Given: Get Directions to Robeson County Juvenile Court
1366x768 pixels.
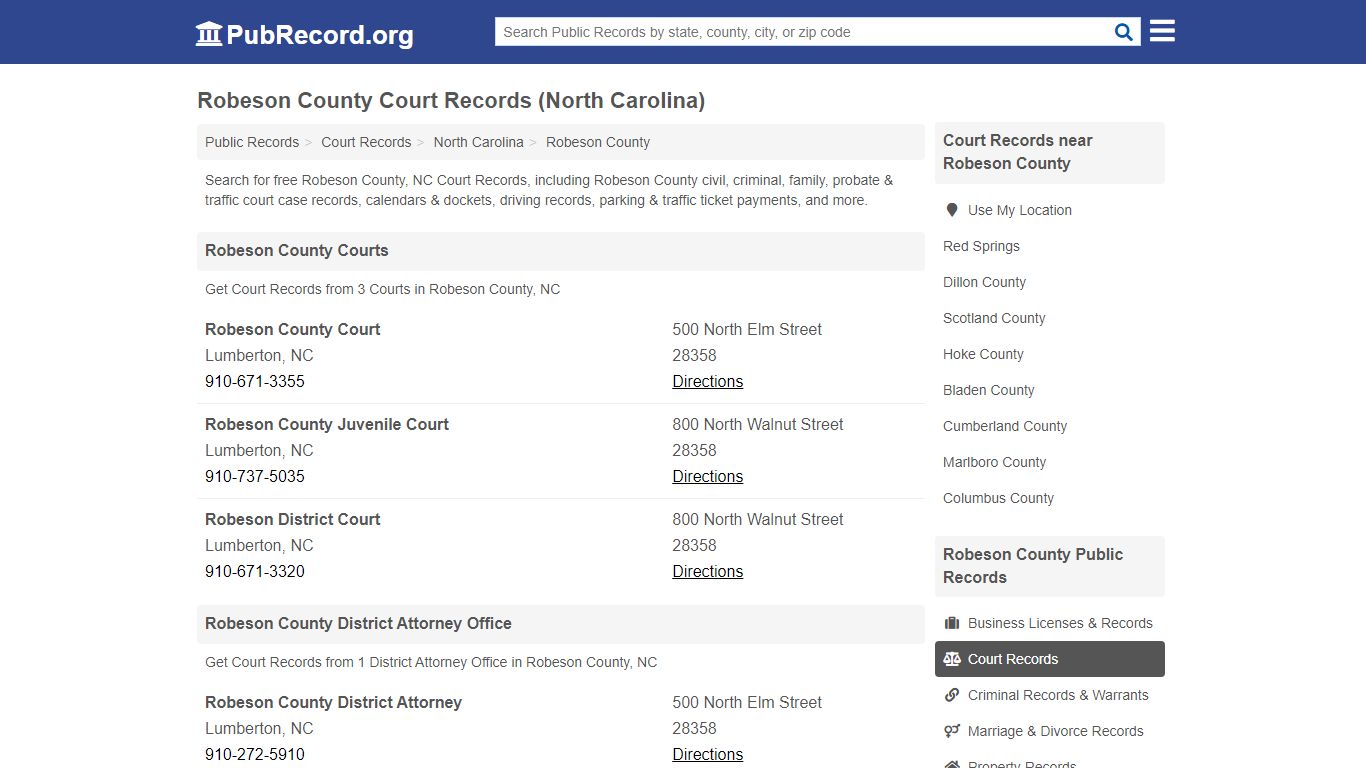Looking at the screenshot, I should (x=708, y=476).
